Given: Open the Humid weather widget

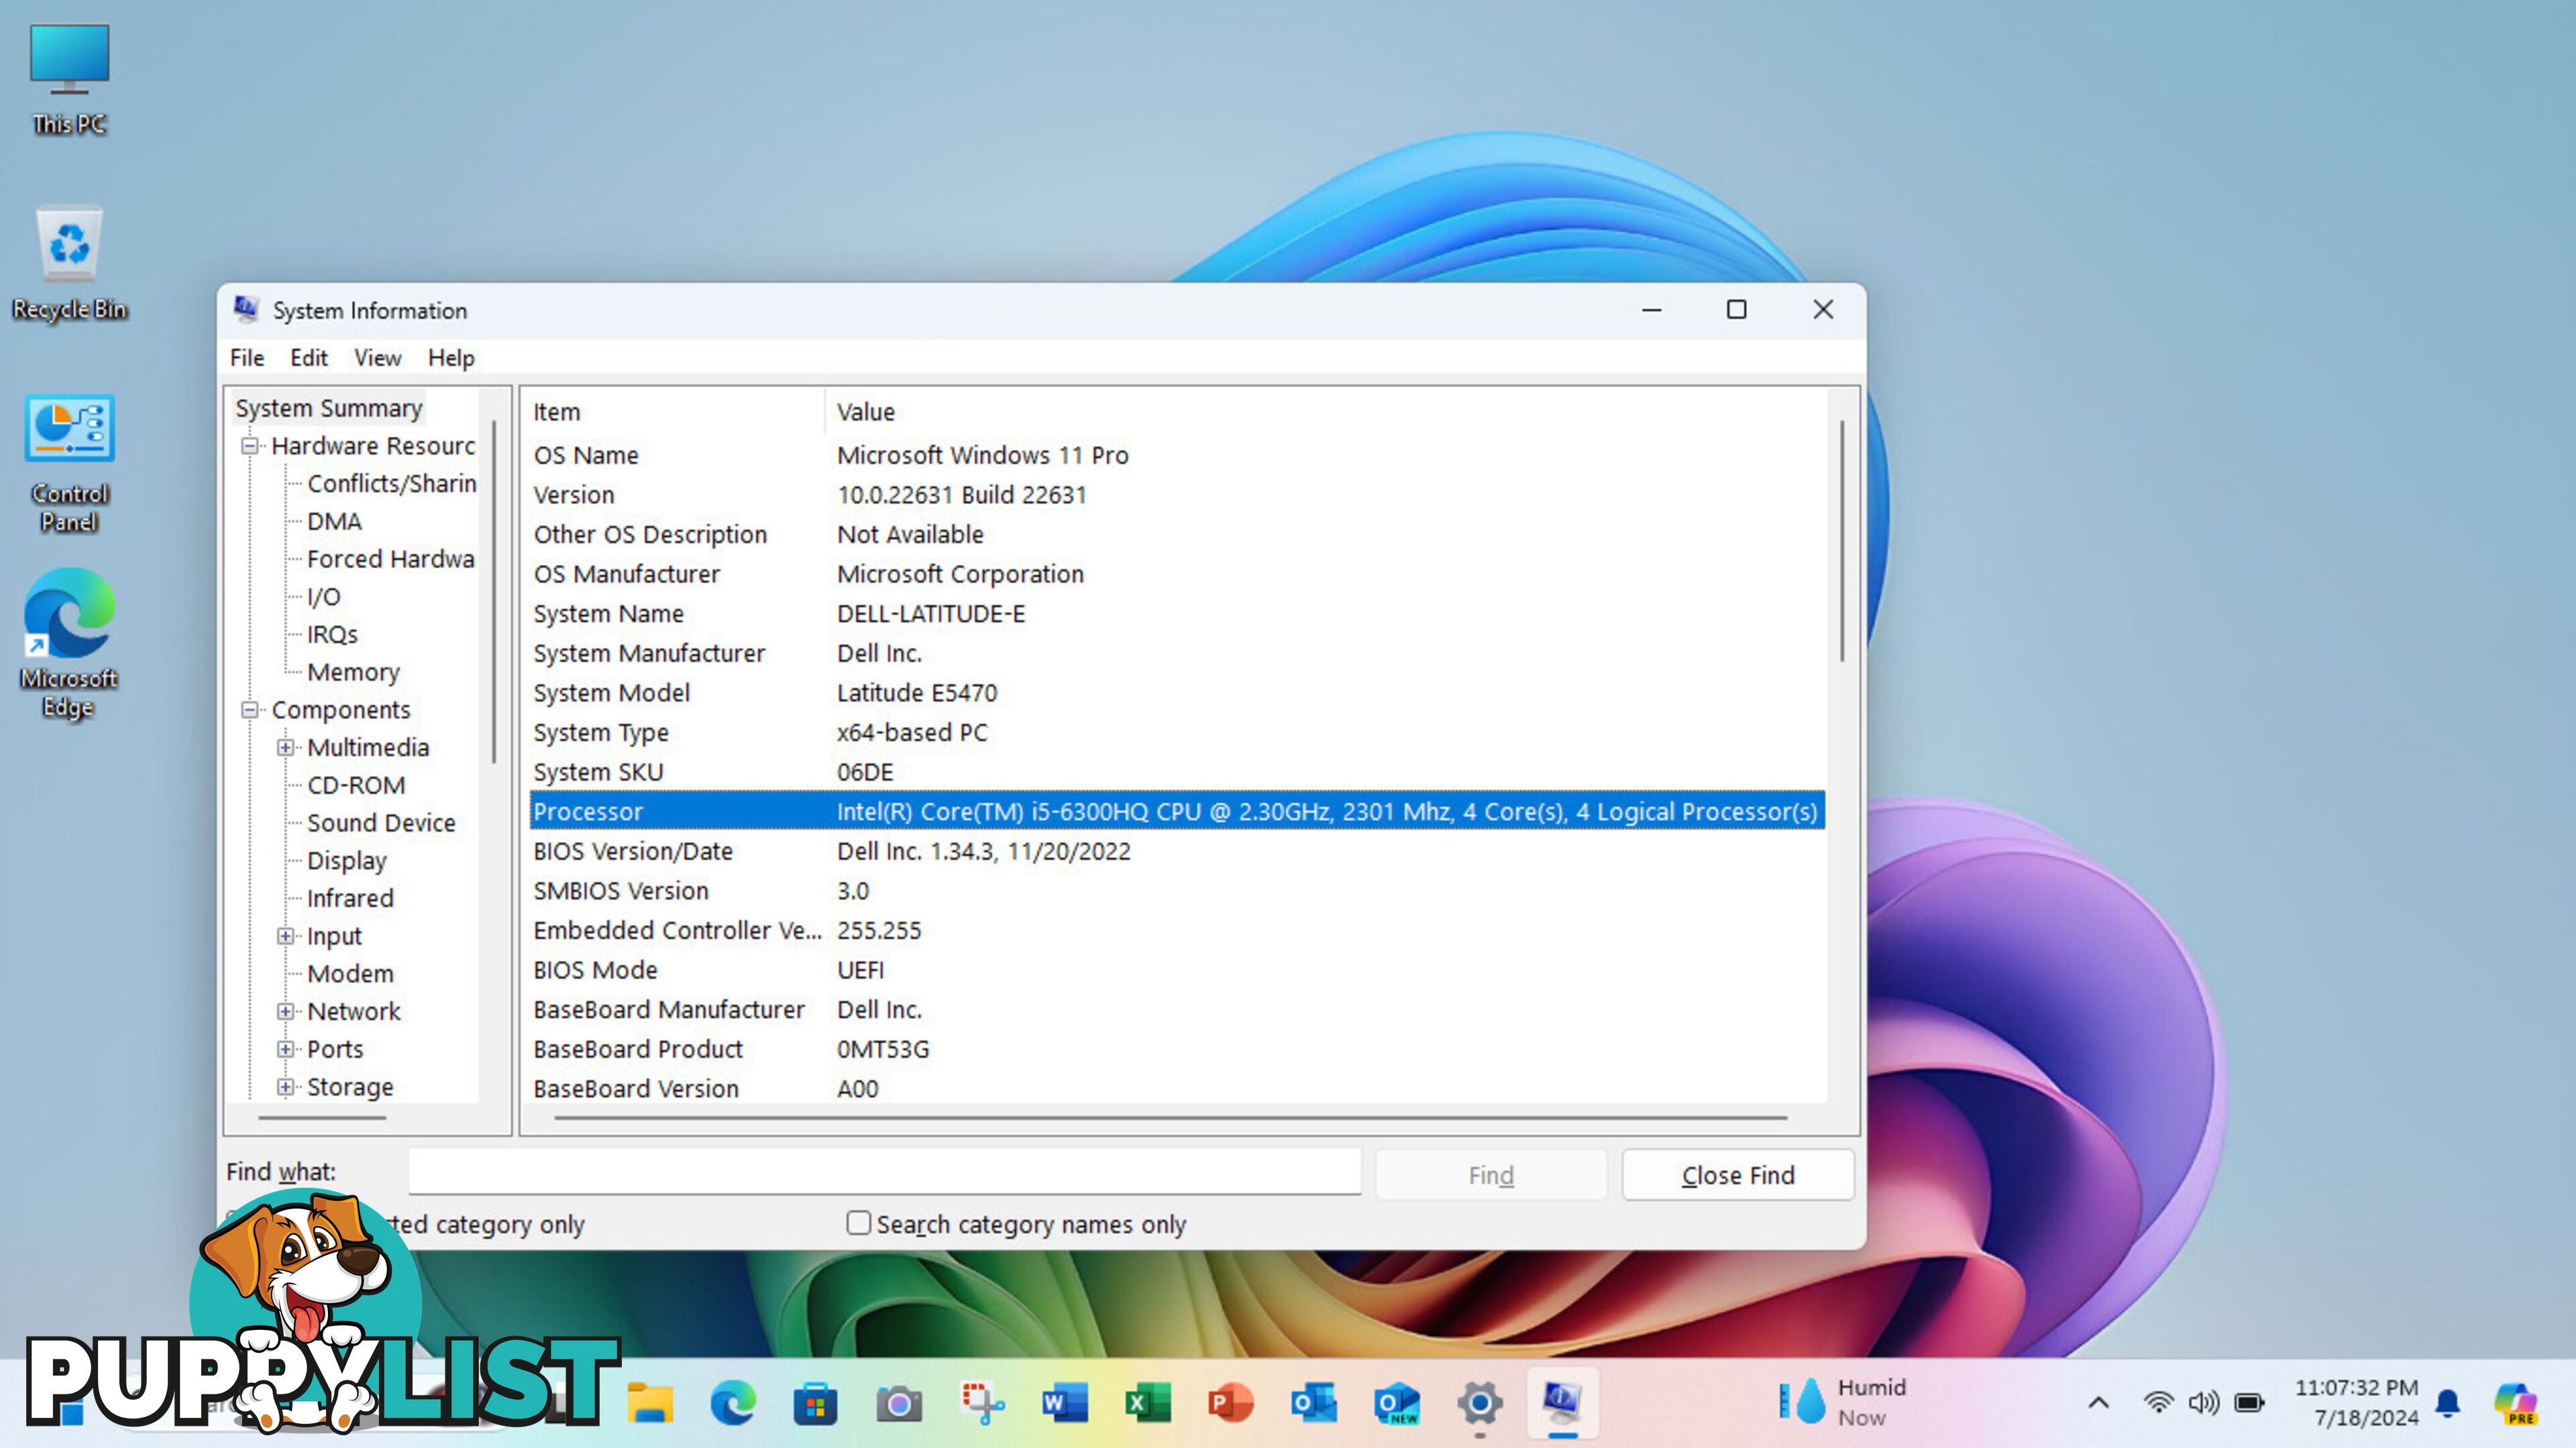Looking at the screenshot, I should click(x=1842, y=1402).
